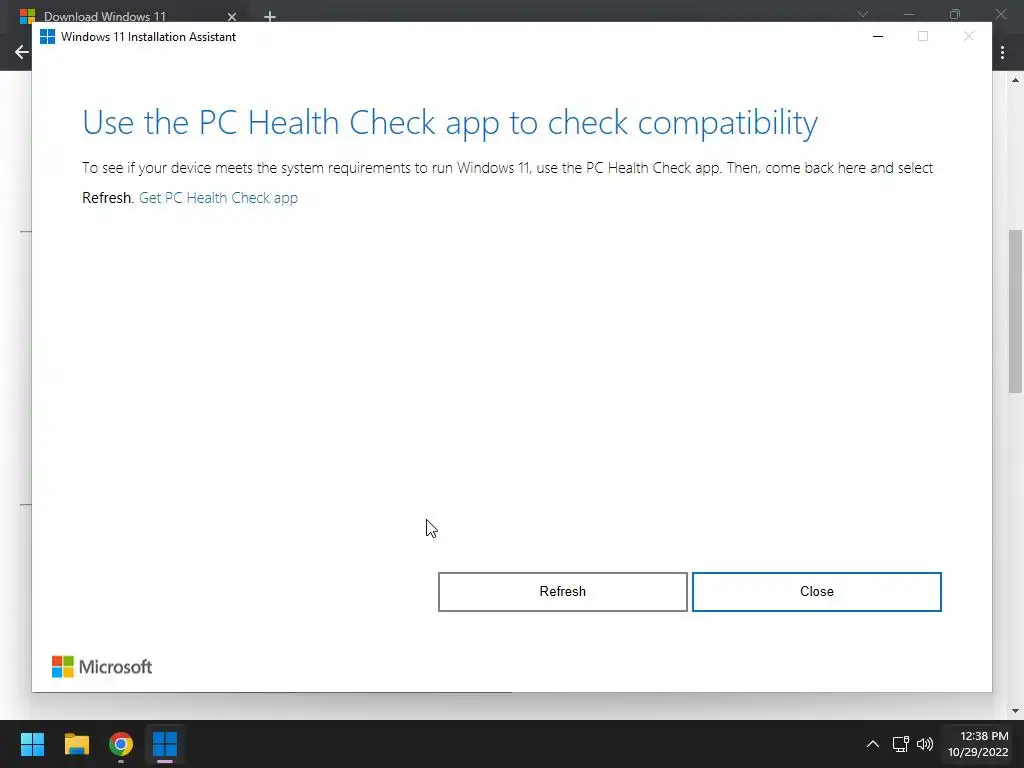Viewport: 1024px width, 768px height.
Task: Open Chrome's tab search chevron
Action: (863, 14)
